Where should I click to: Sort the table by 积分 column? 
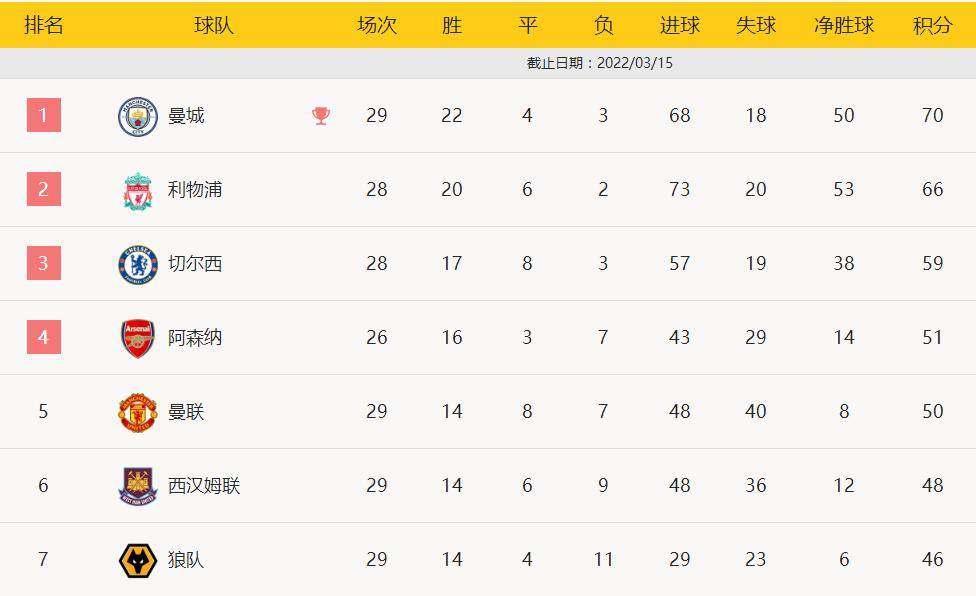[932, 26]
